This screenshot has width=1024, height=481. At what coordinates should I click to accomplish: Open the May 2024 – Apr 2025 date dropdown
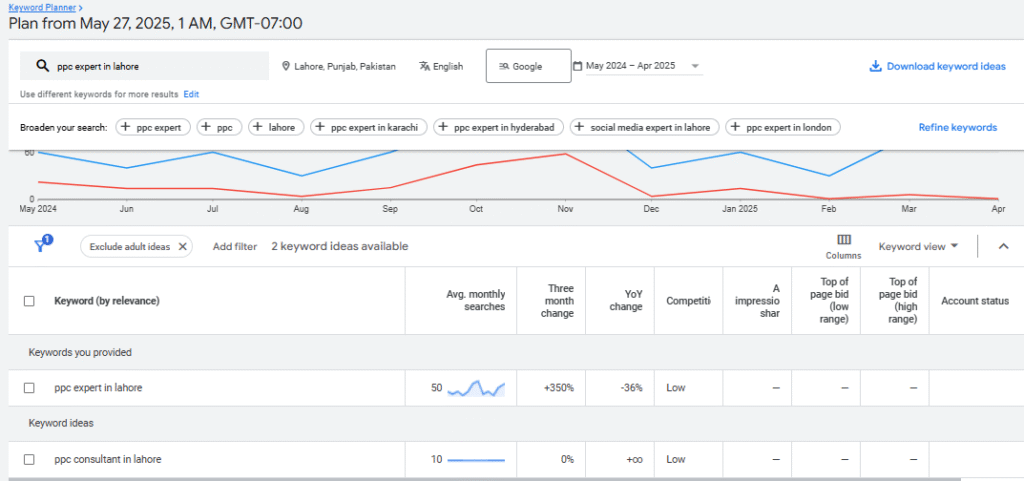point(643,66)
